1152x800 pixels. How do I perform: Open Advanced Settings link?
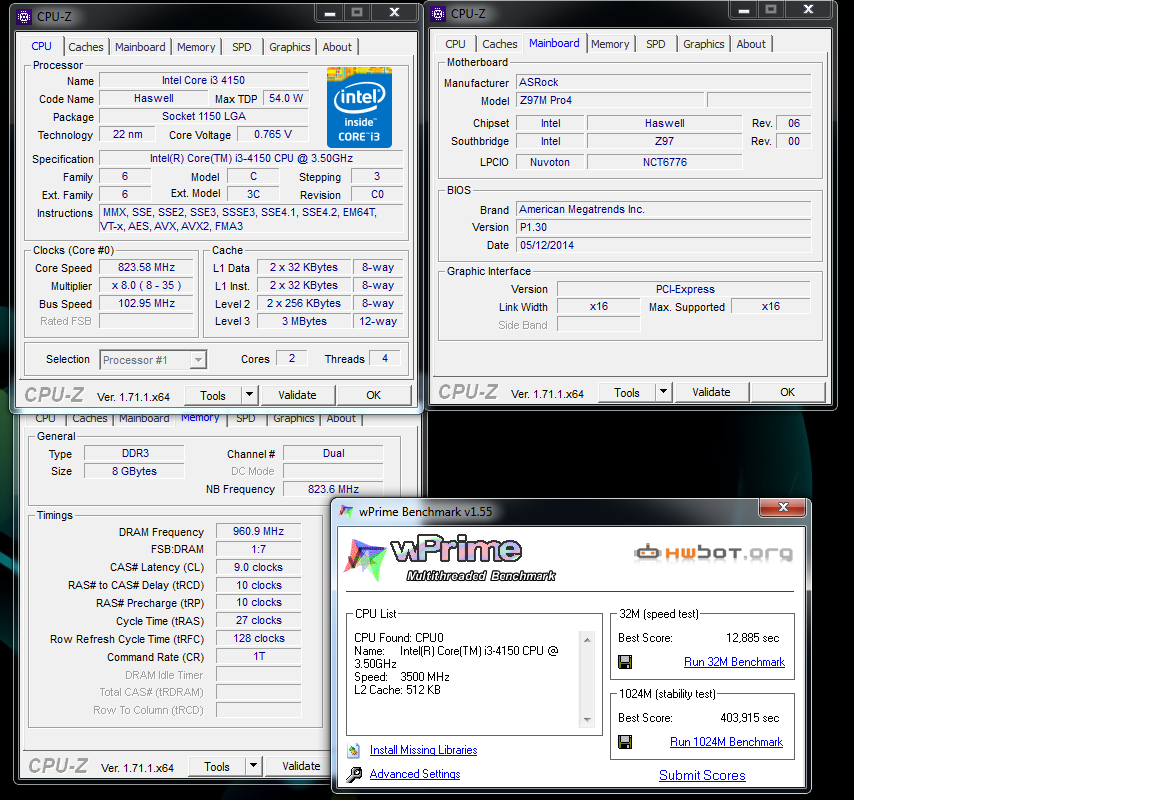point(415,774)
